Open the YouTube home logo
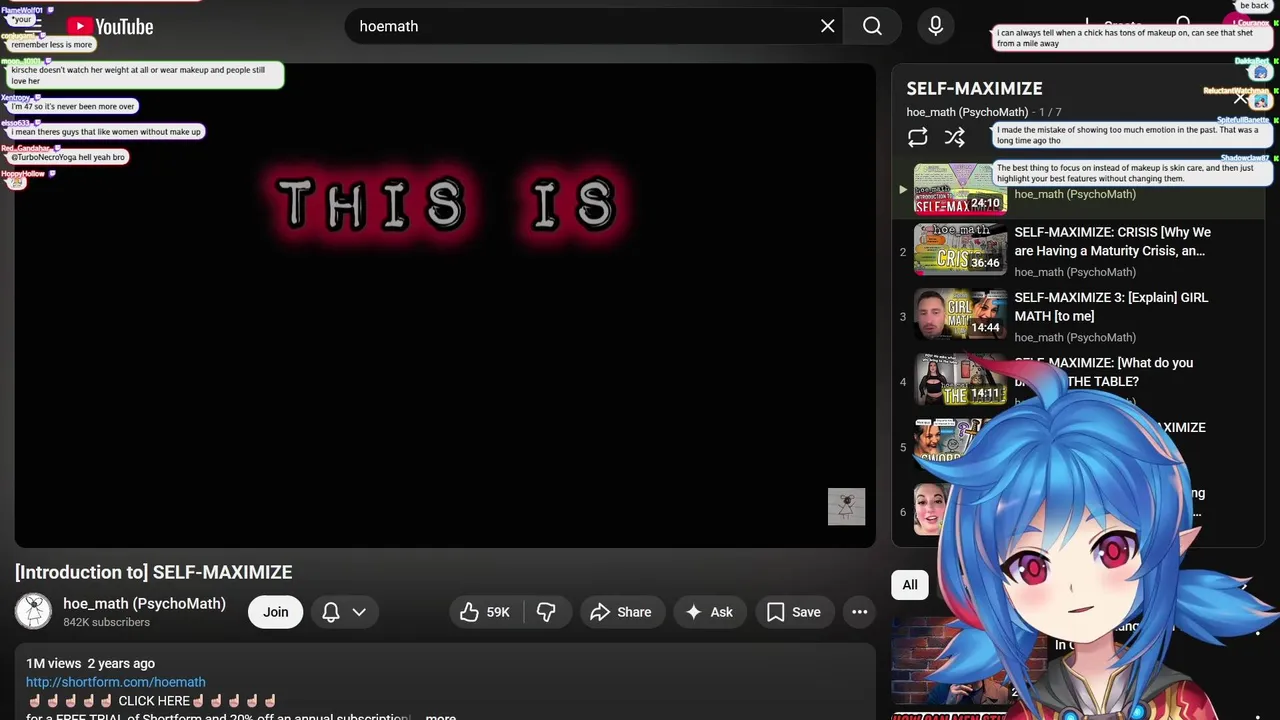Viewport: 1280px width, 720px height. click(x=110, y=27)
